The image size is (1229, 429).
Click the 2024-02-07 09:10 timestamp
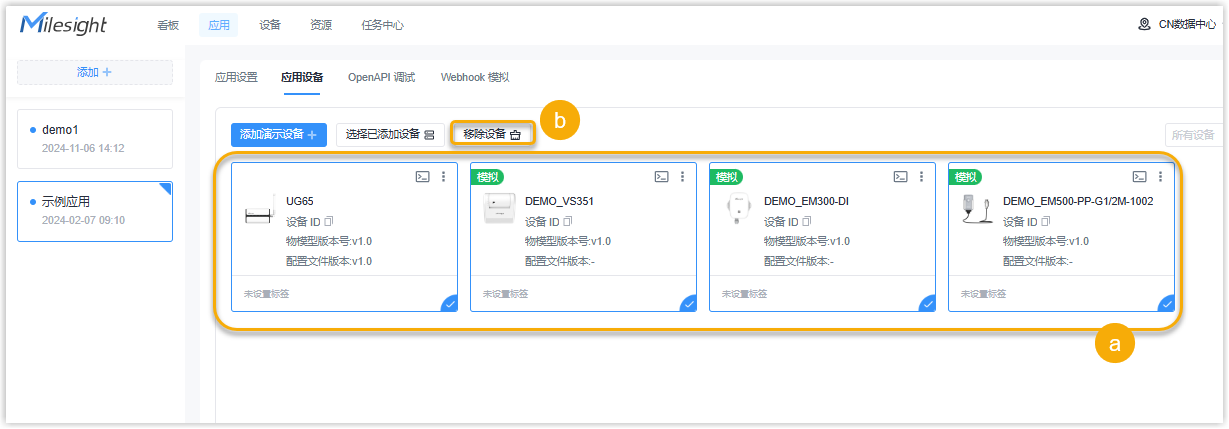click(83, 220)
